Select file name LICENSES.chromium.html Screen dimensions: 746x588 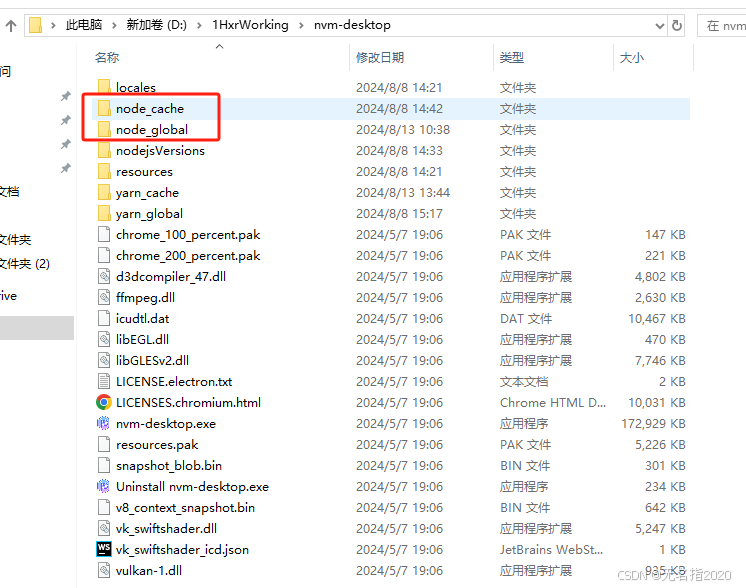[188, 402]
